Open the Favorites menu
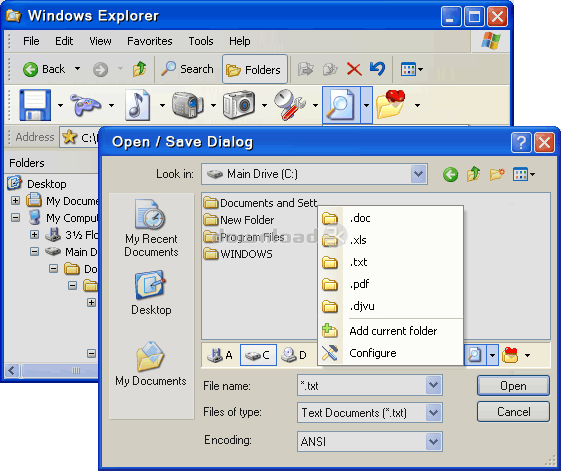Screen dimensions: 561x471 (x=150, y=41)
